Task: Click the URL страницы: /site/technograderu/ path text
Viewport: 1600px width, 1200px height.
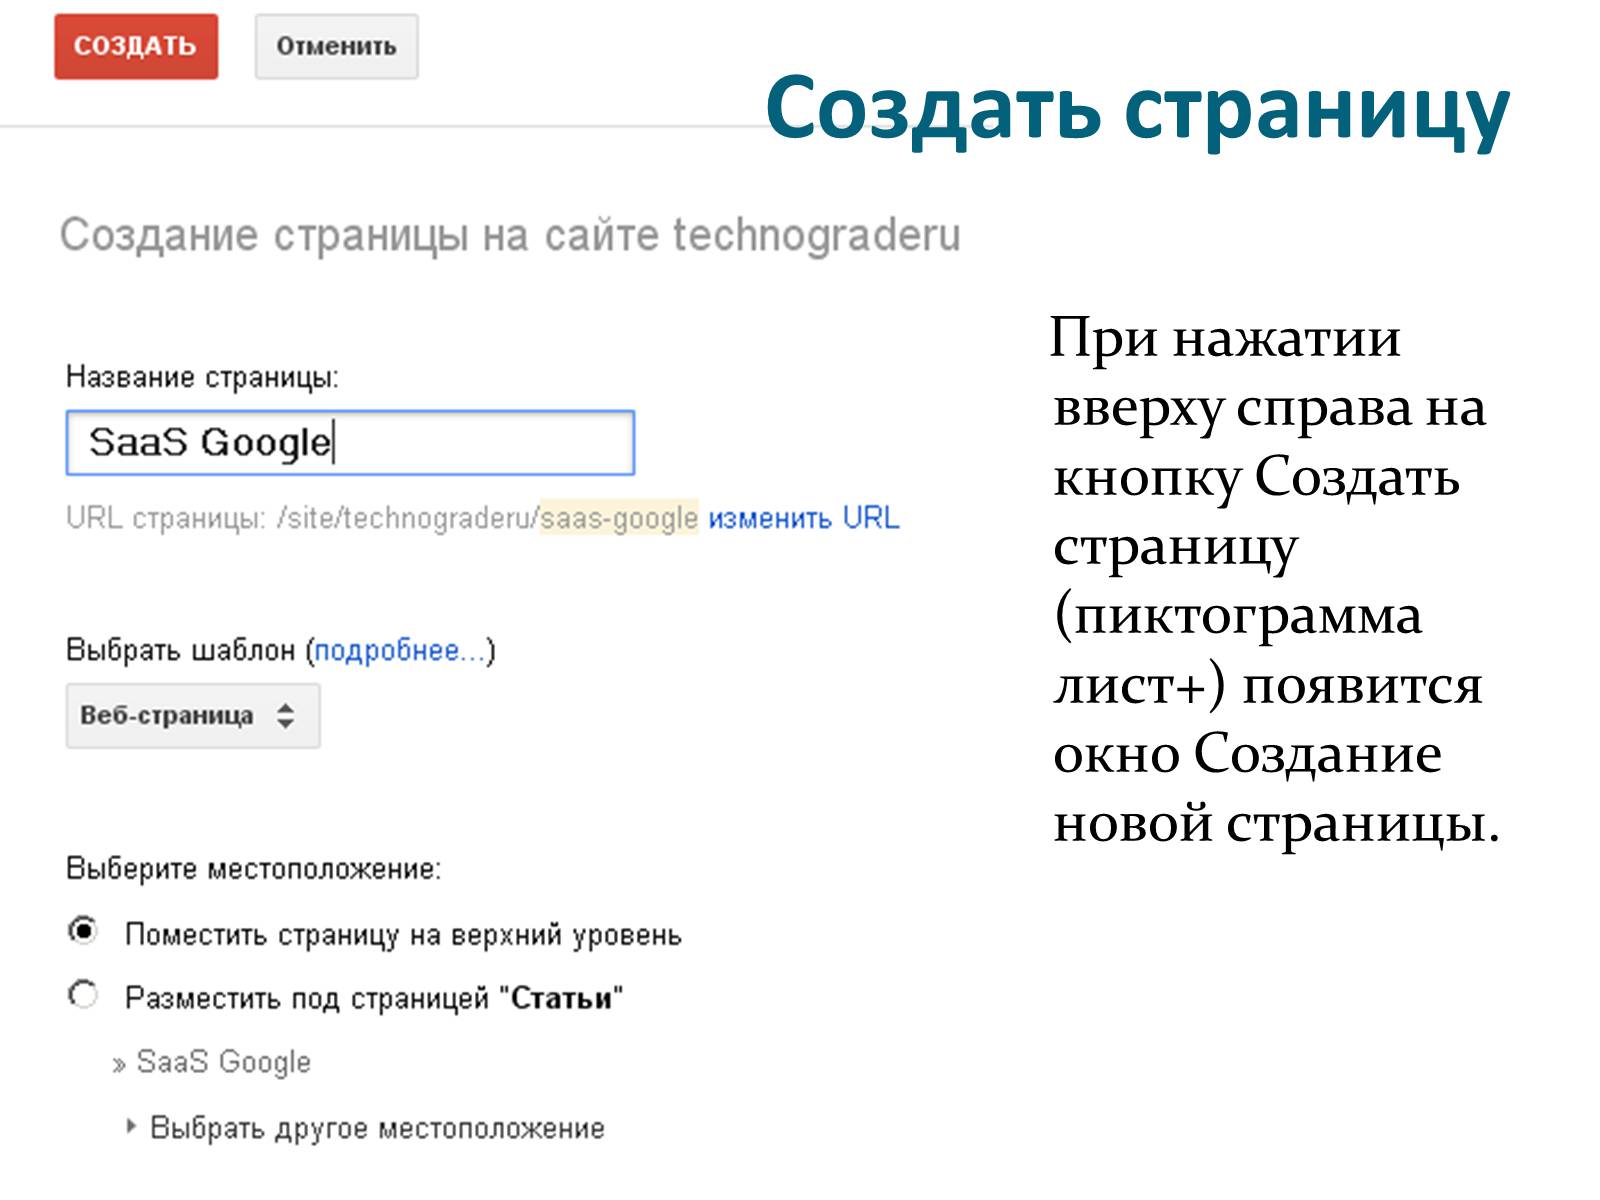Action: (302, 518)
